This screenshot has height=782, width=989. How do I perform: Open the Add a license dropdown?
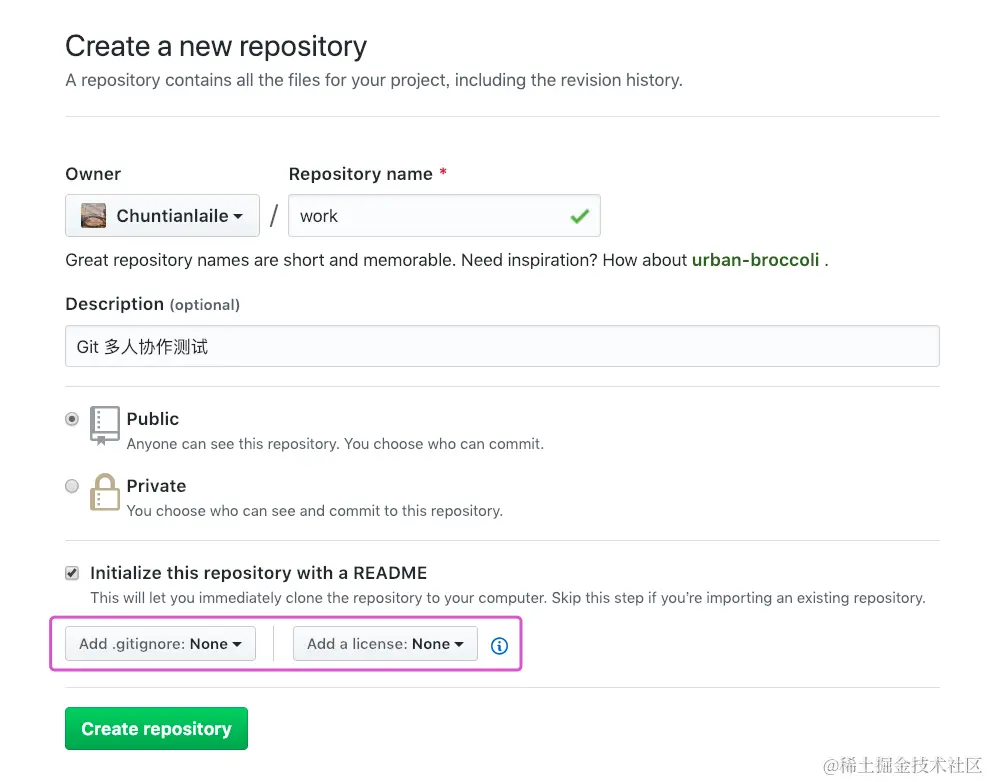pyautogui.click(x=385, y=644)
